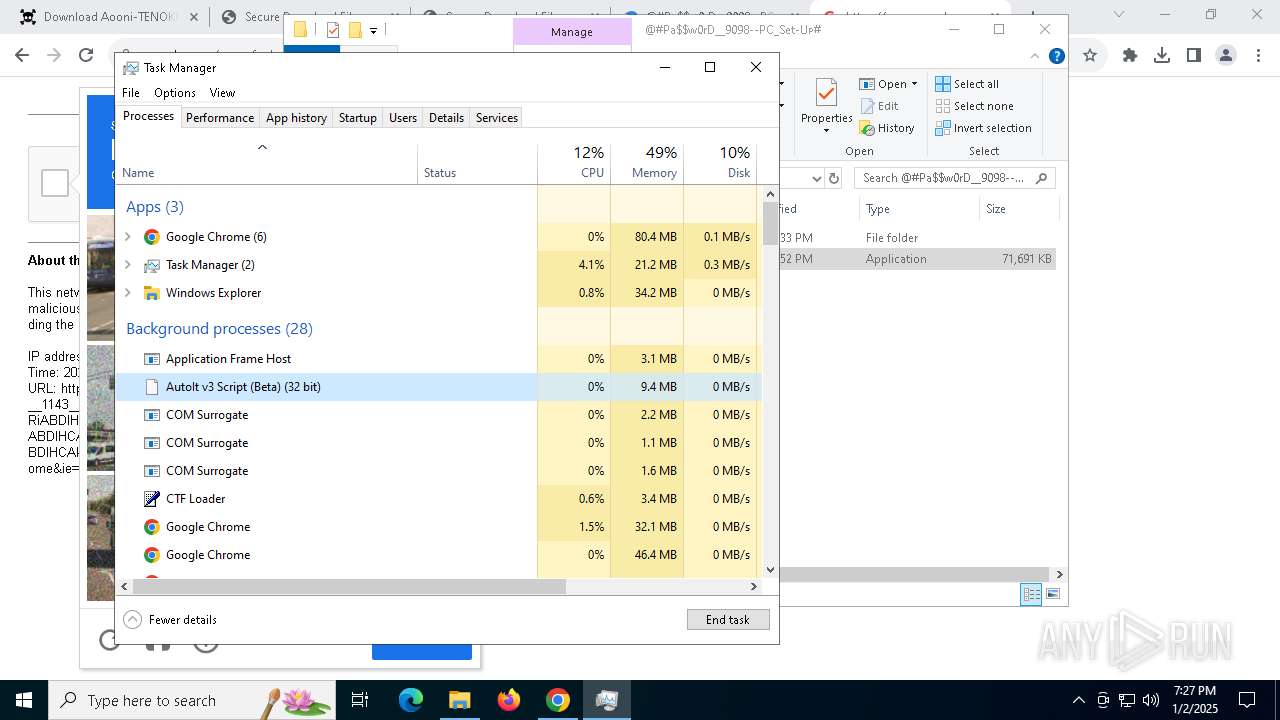Click the Application Frame Host process icon
This screenshot has width=1280, height=720.
[x=152, y=359]
